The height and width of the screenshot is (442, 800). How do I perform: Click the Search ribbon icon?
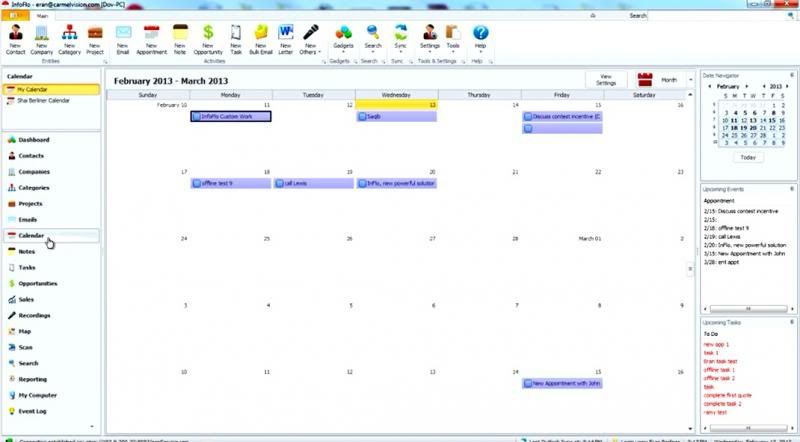click(x=373, y=40)
